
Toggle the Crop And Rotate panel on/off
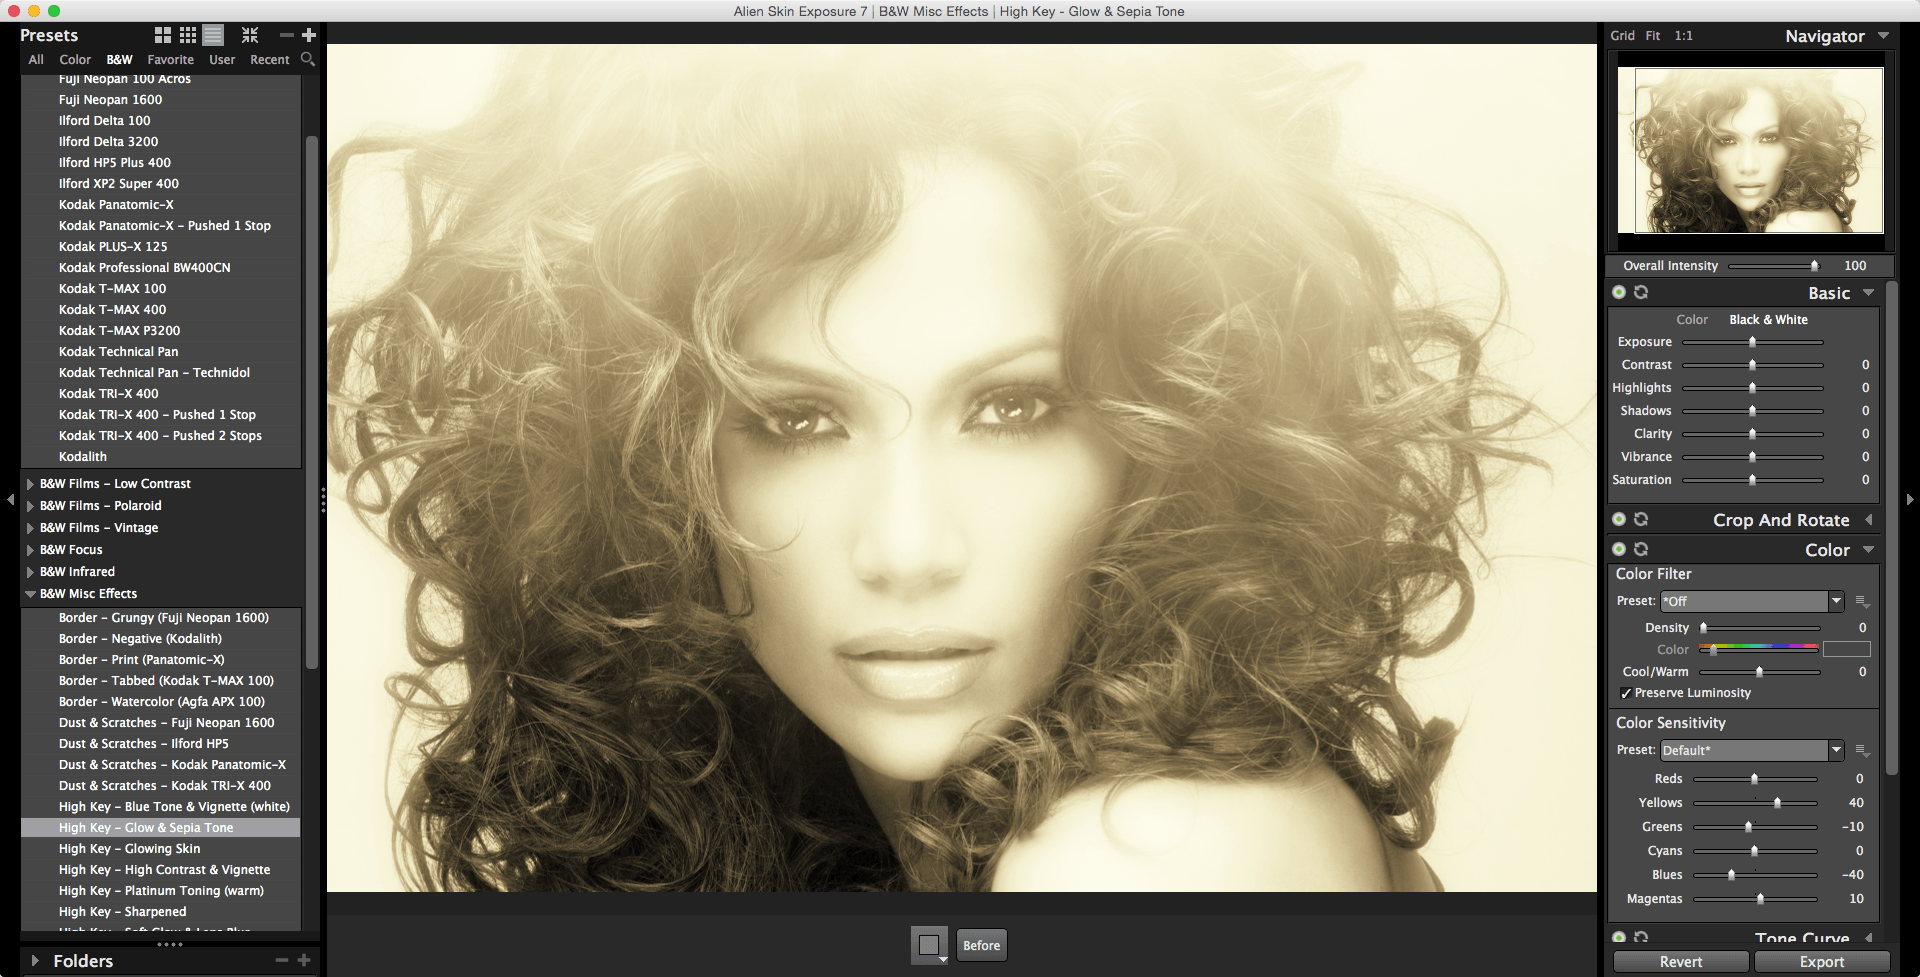click(x=1619, y=519)
